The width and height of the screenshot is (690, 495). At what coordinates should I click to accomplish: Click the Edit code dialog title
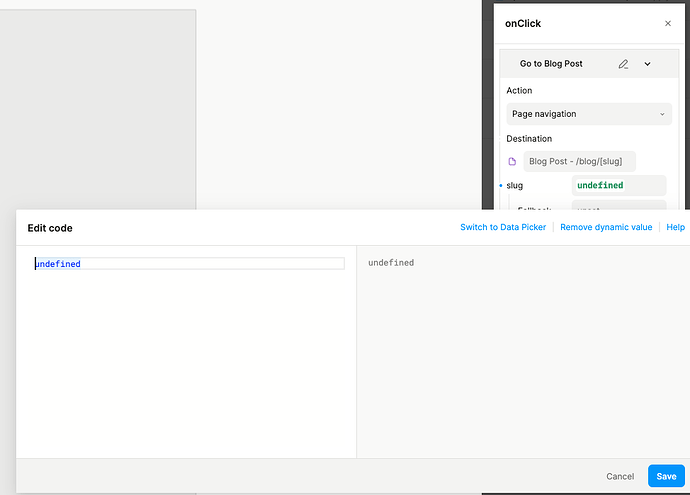tap(50, 228)
